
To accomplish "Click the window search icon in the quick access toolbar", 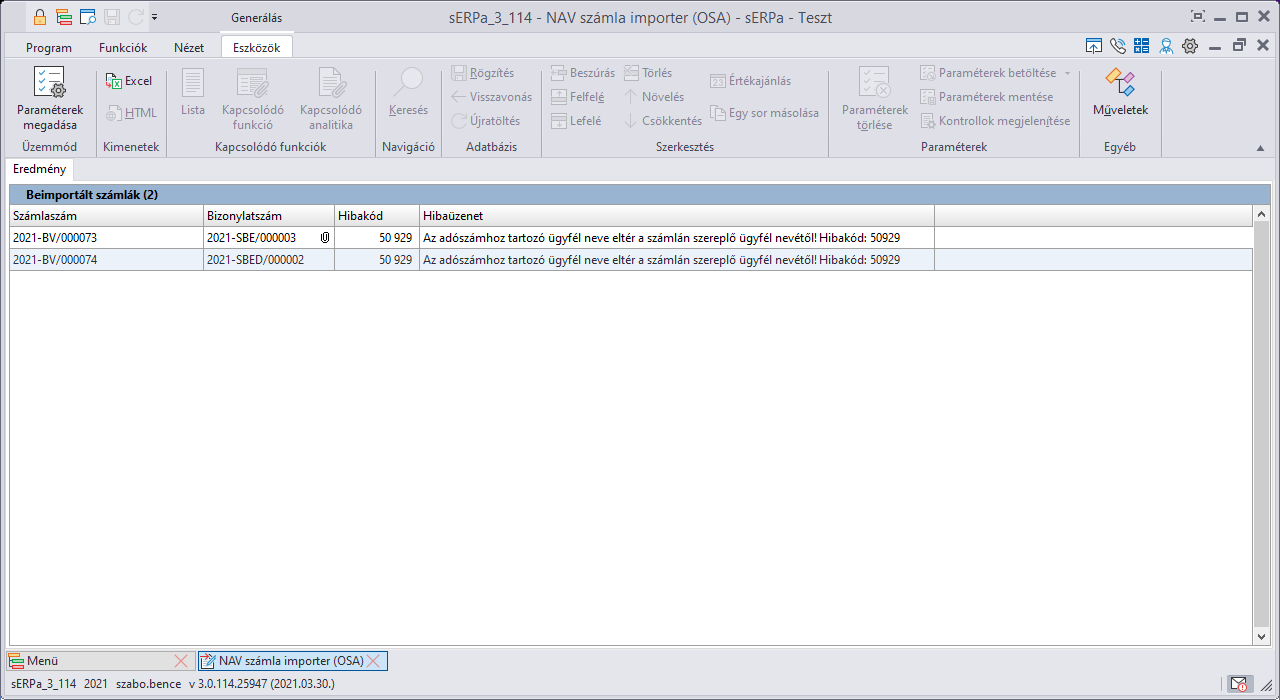I will tap(88, 17).
